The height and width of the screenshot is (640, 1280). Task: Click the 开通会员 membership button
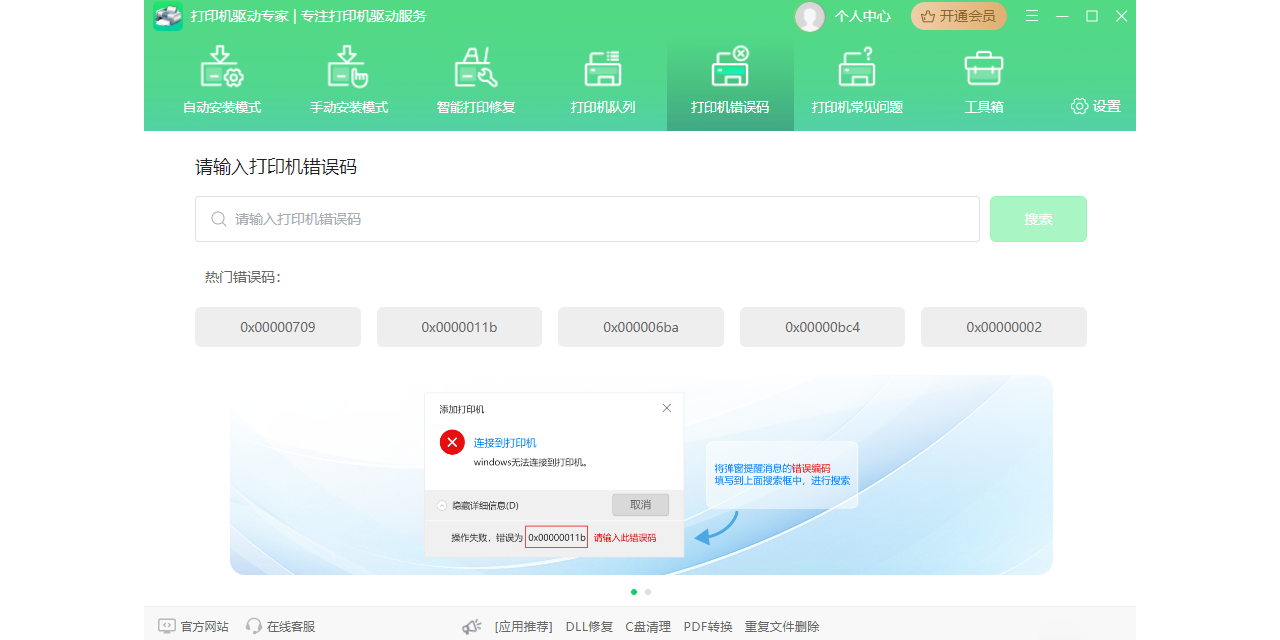[958, 16]
